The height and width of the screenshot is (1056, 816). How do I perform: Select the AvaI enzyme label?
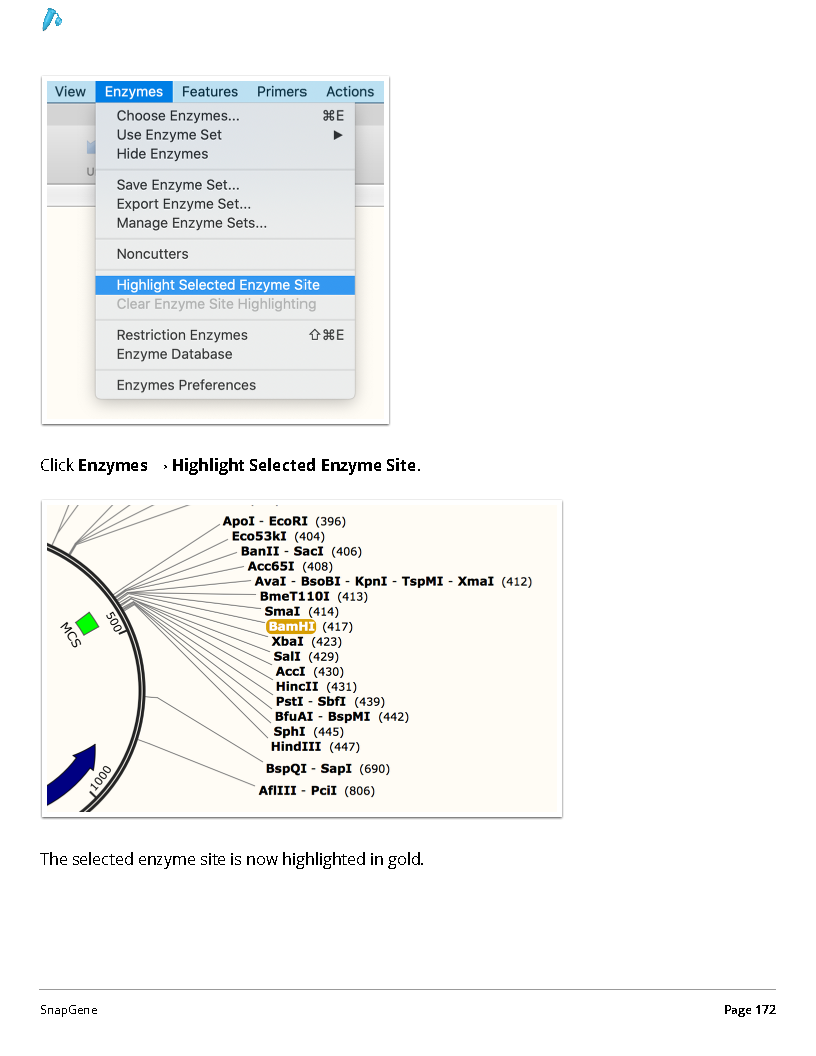click(x=270, y=581)
